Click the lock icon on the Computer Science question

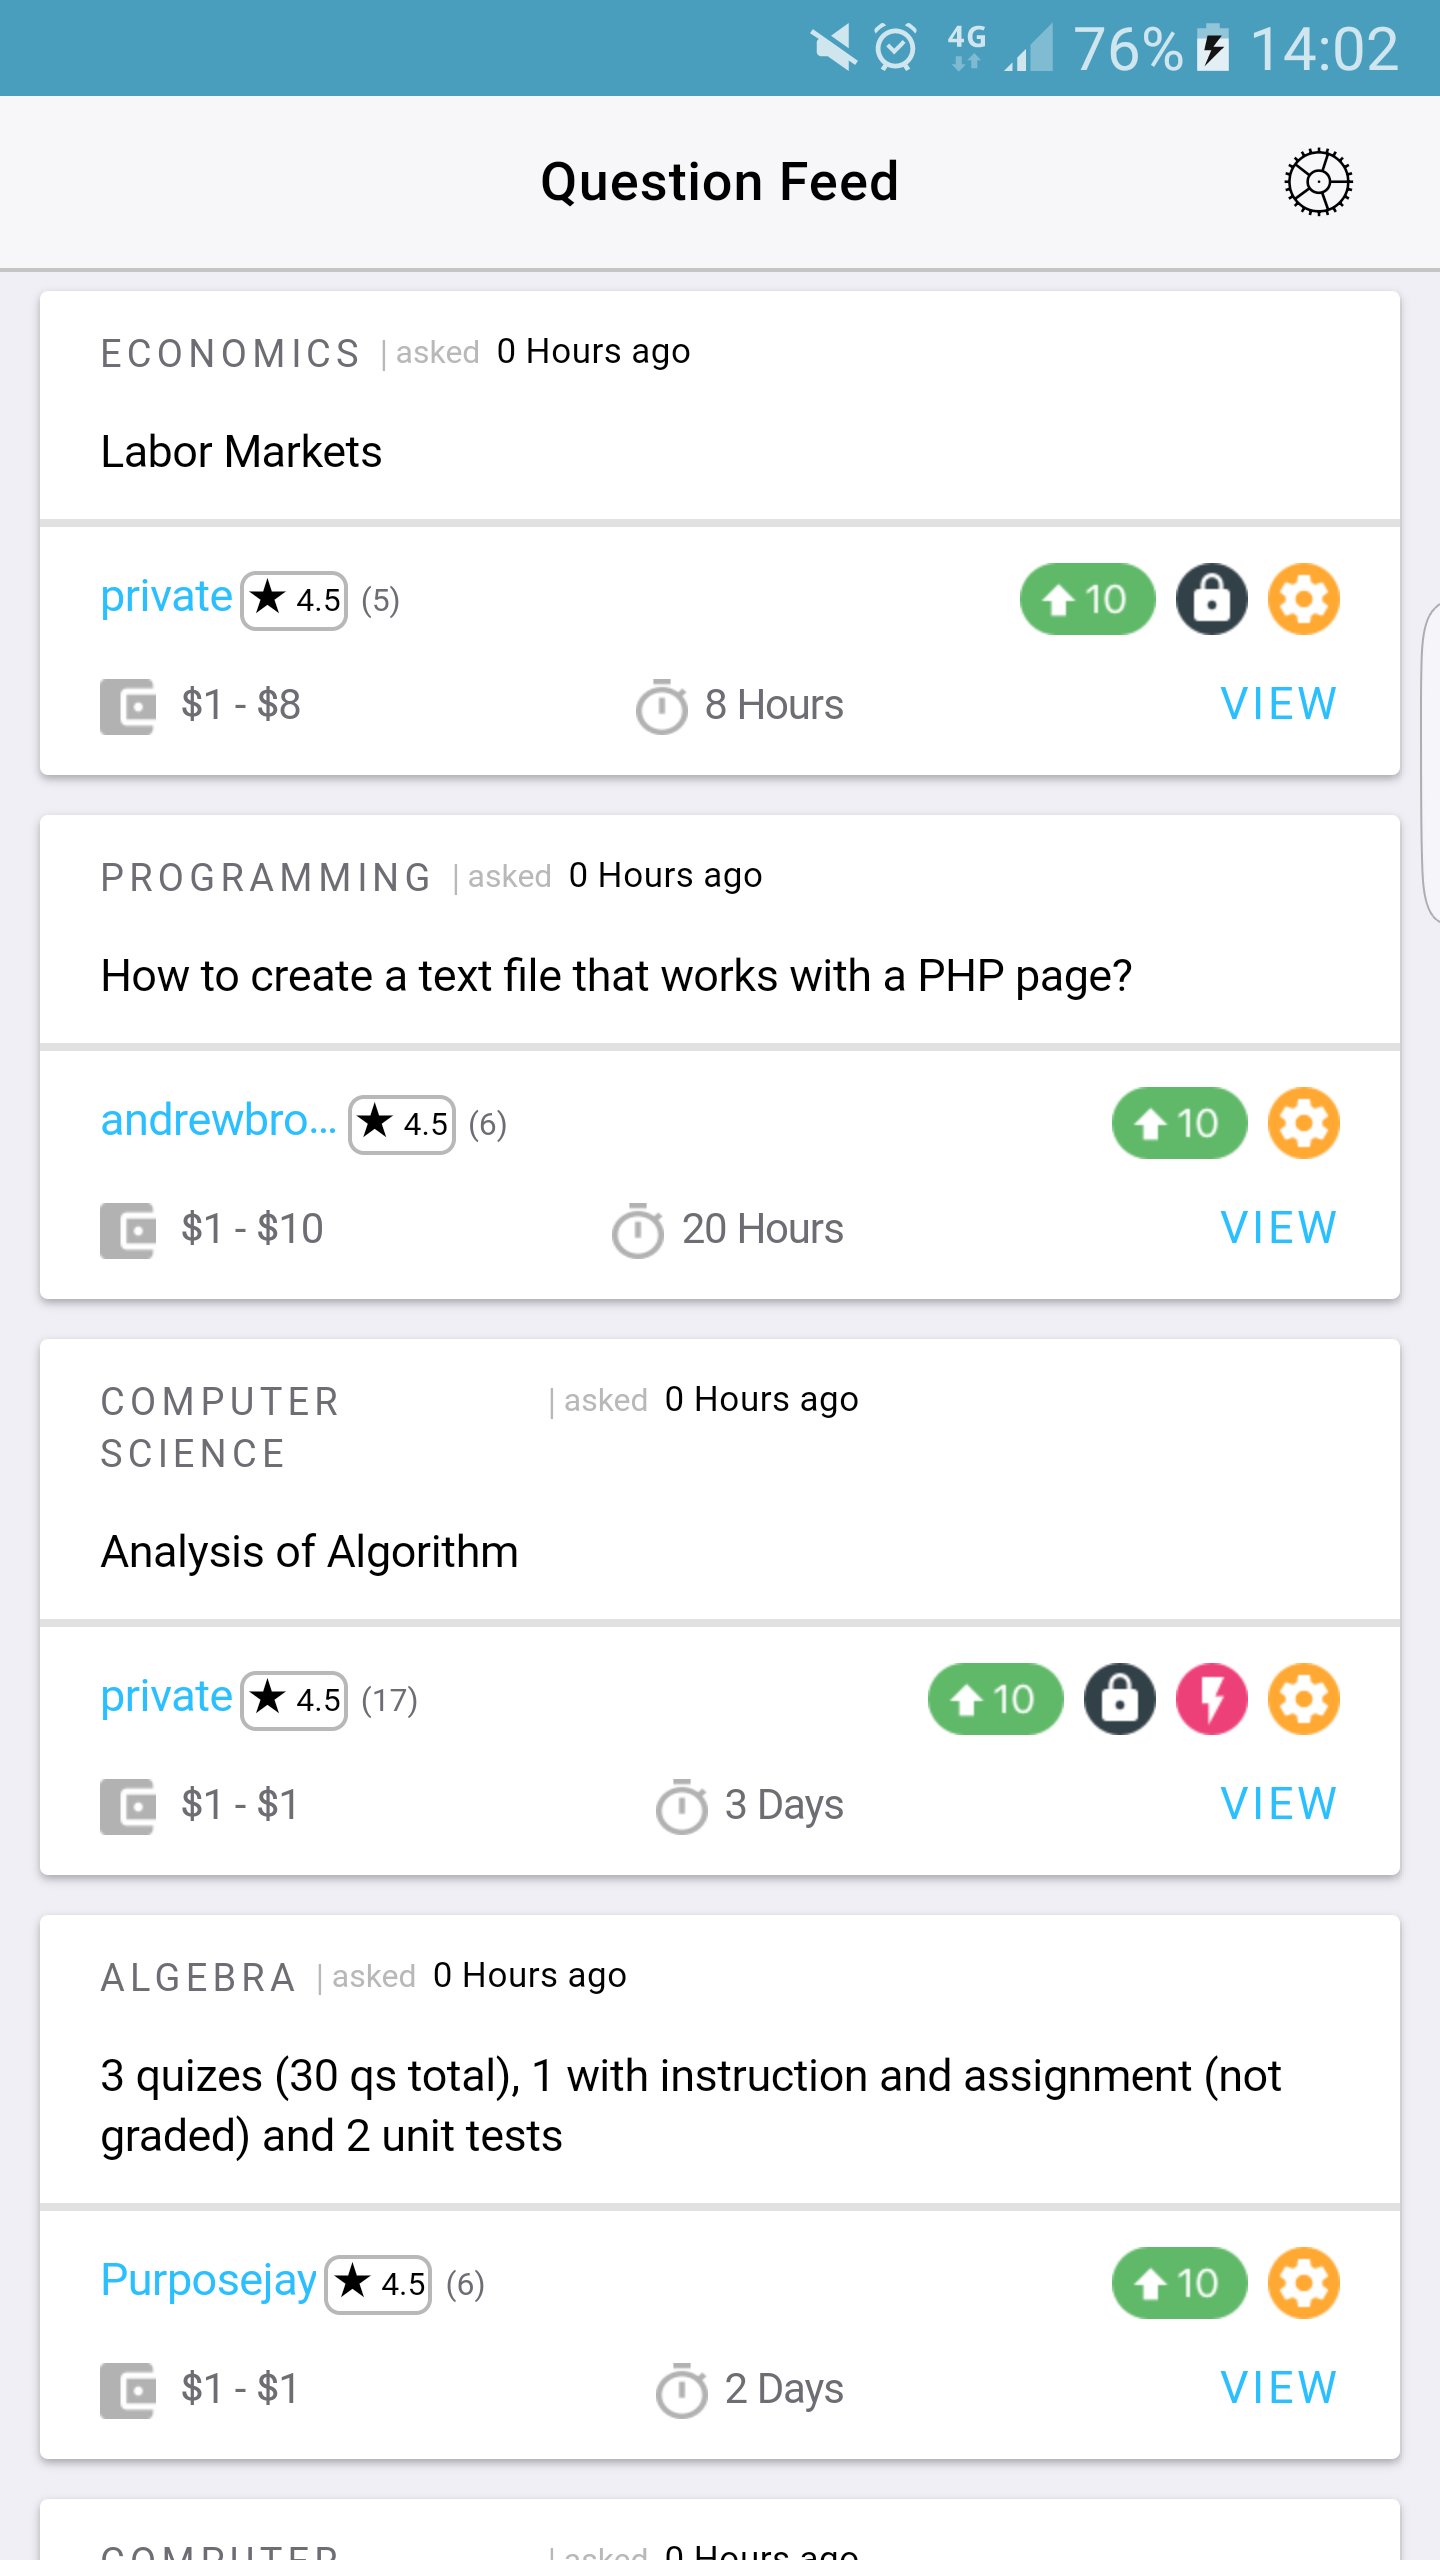click(1117, 1699)
